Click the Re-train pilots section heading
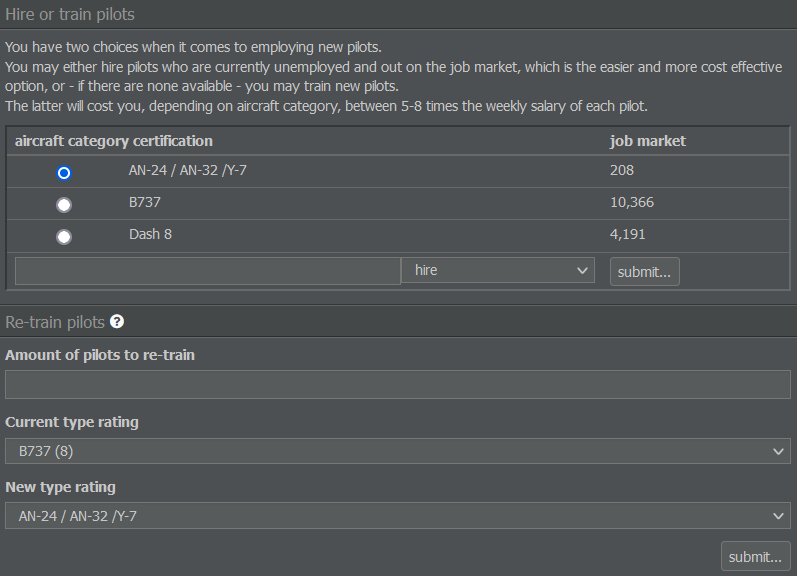 (x=55, y=322)
